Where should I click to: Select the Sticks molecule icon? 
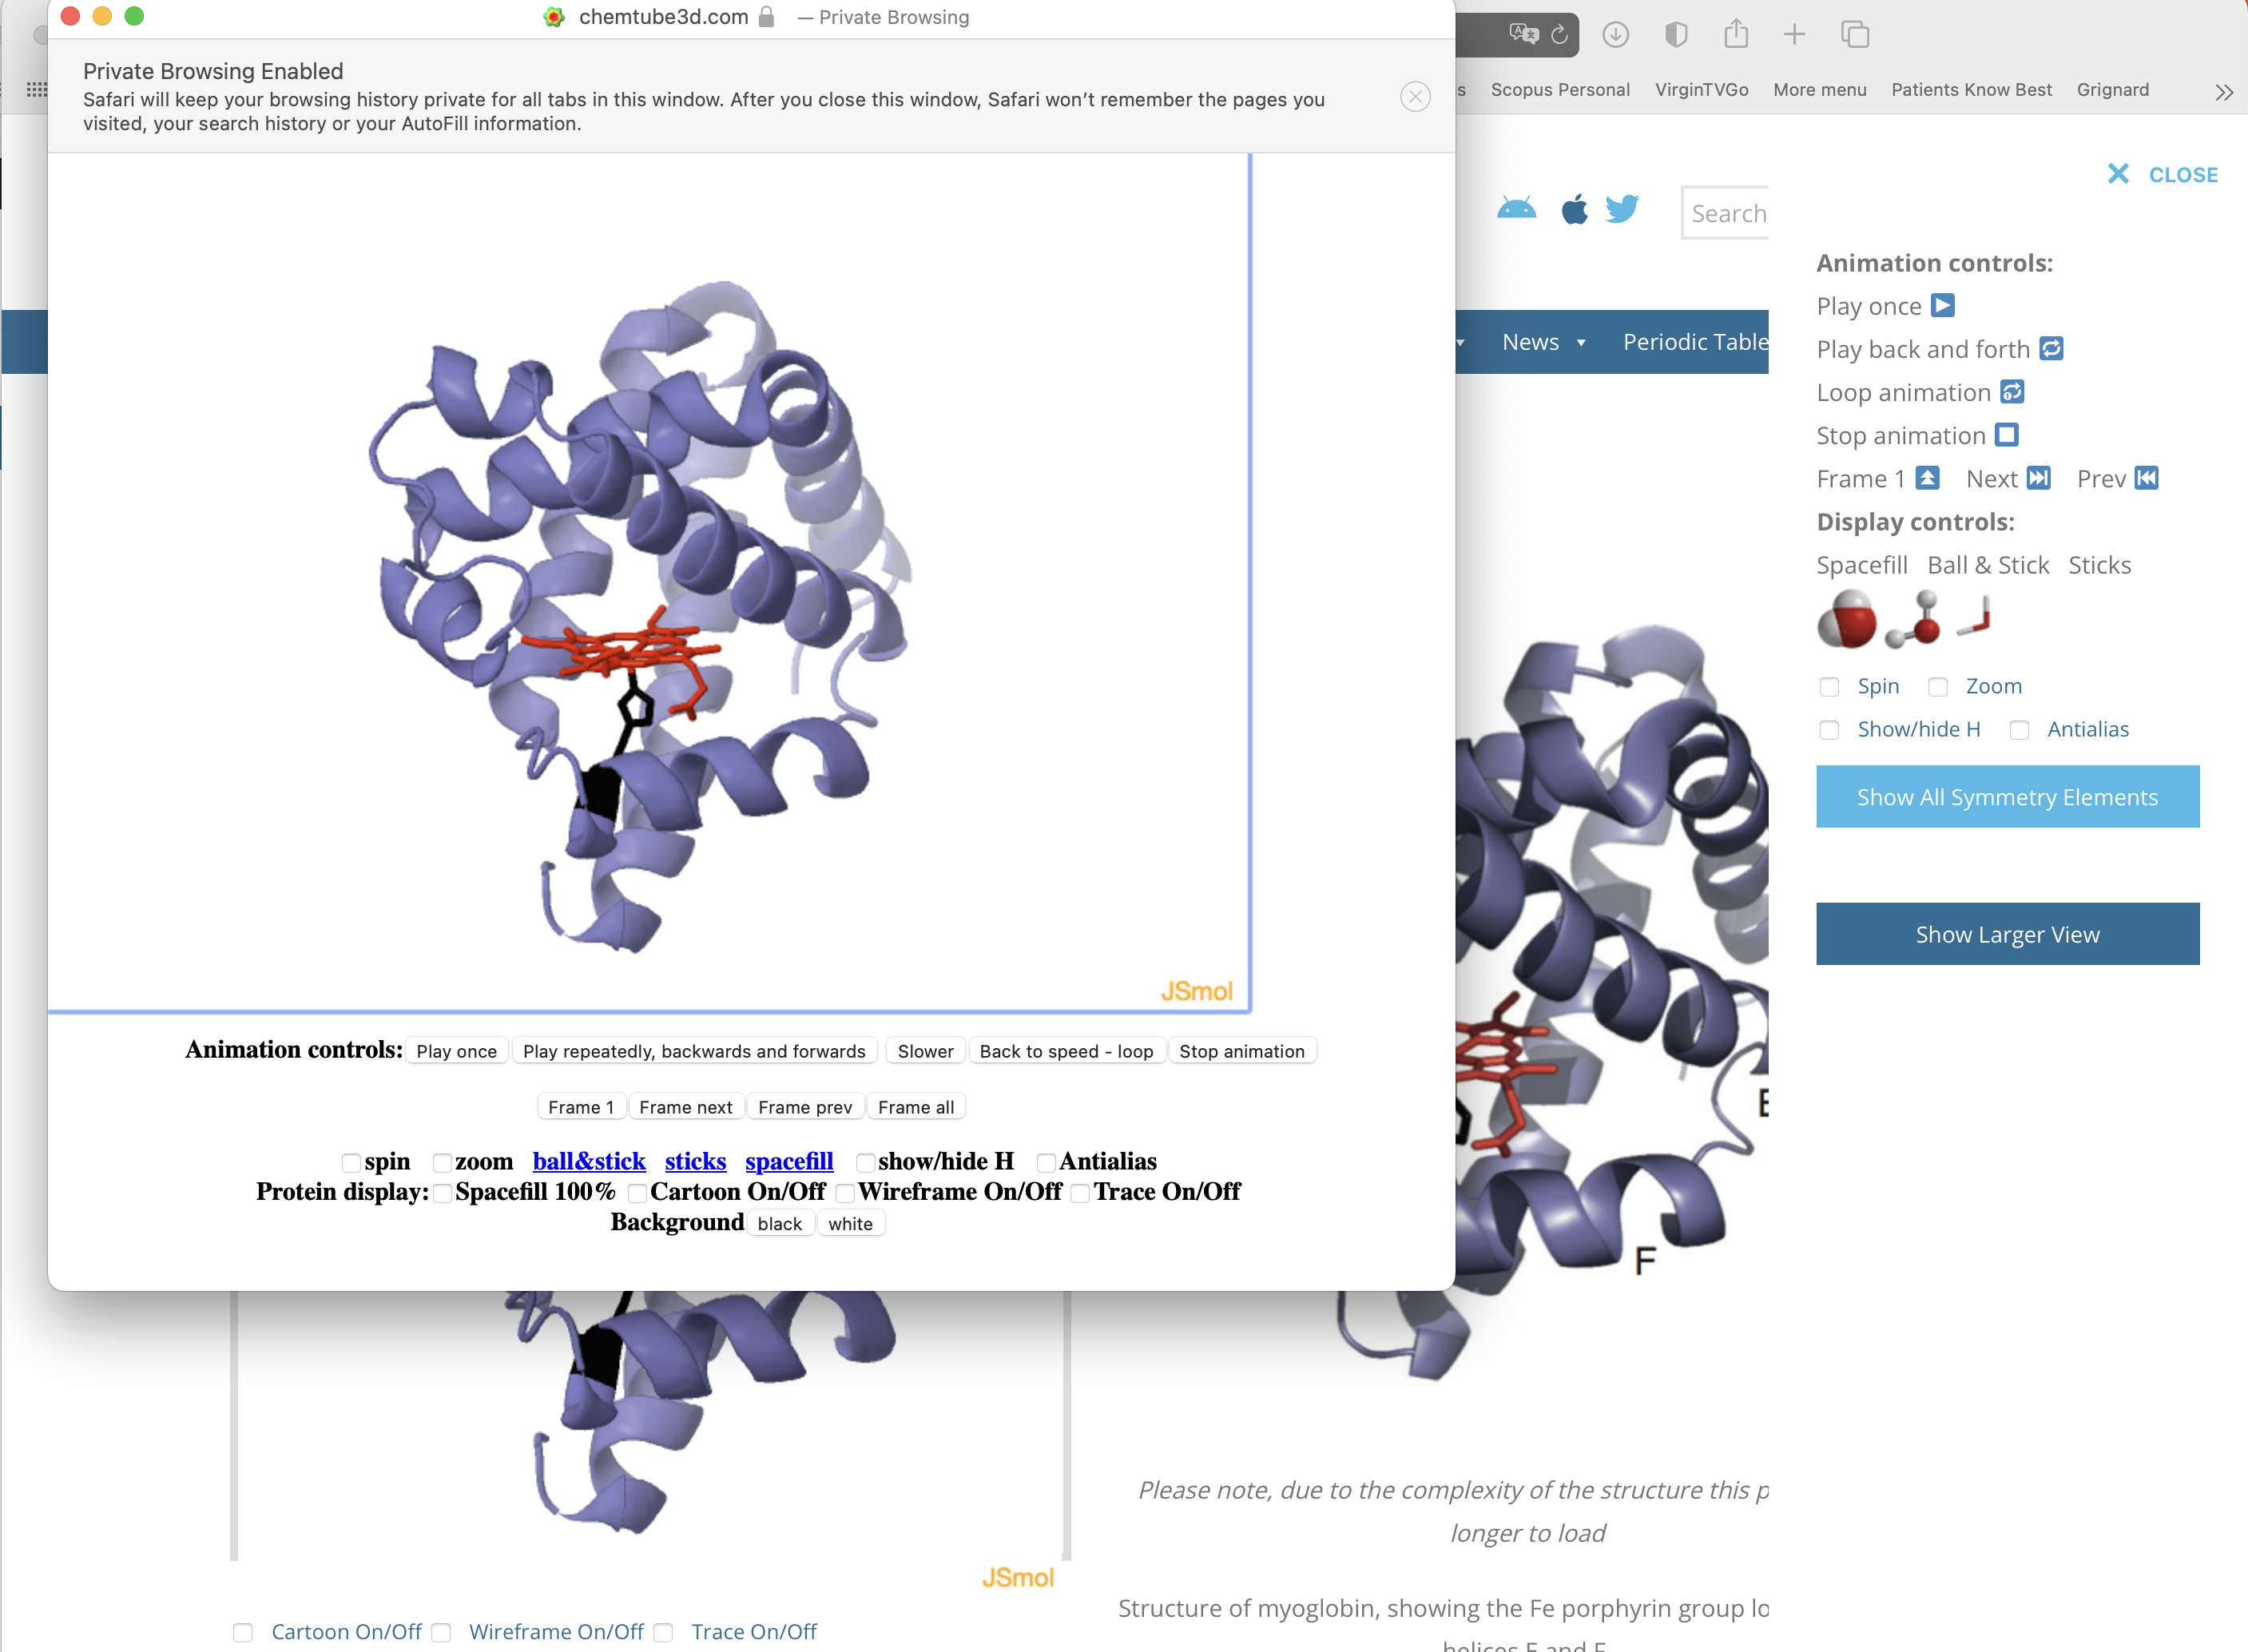(x=1974, y=616)
